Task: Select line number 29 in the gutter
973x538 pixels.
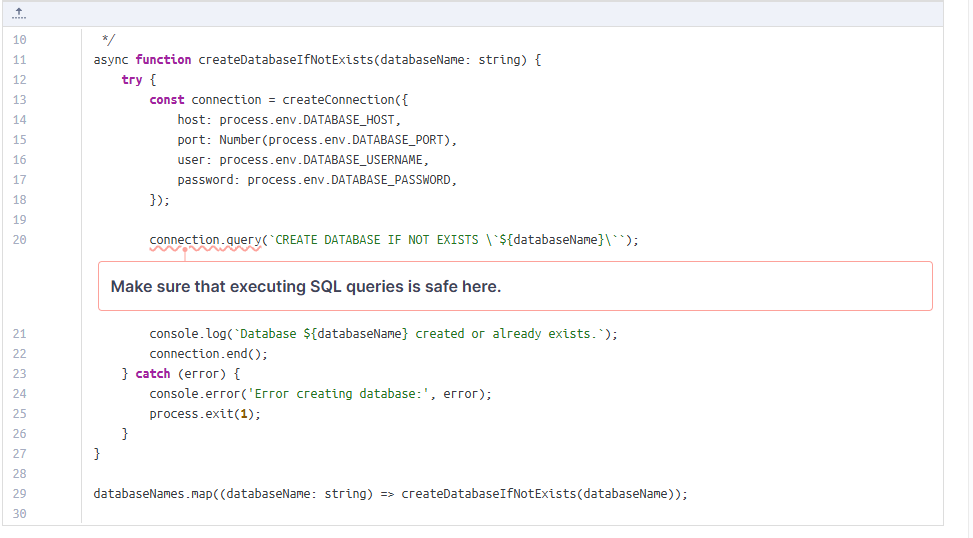Action: pyautogui.click(x=19, y=494)
